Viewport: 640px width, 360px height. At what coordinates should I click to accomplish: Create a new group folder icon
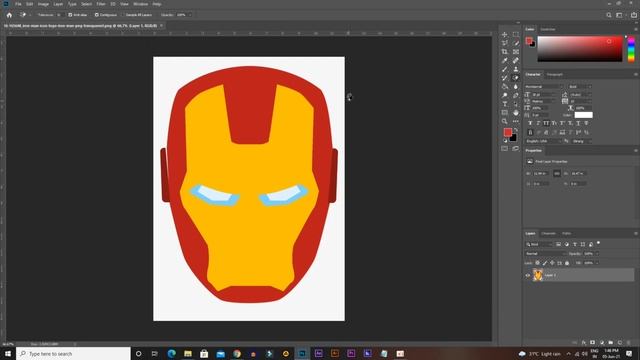point(611,342)
